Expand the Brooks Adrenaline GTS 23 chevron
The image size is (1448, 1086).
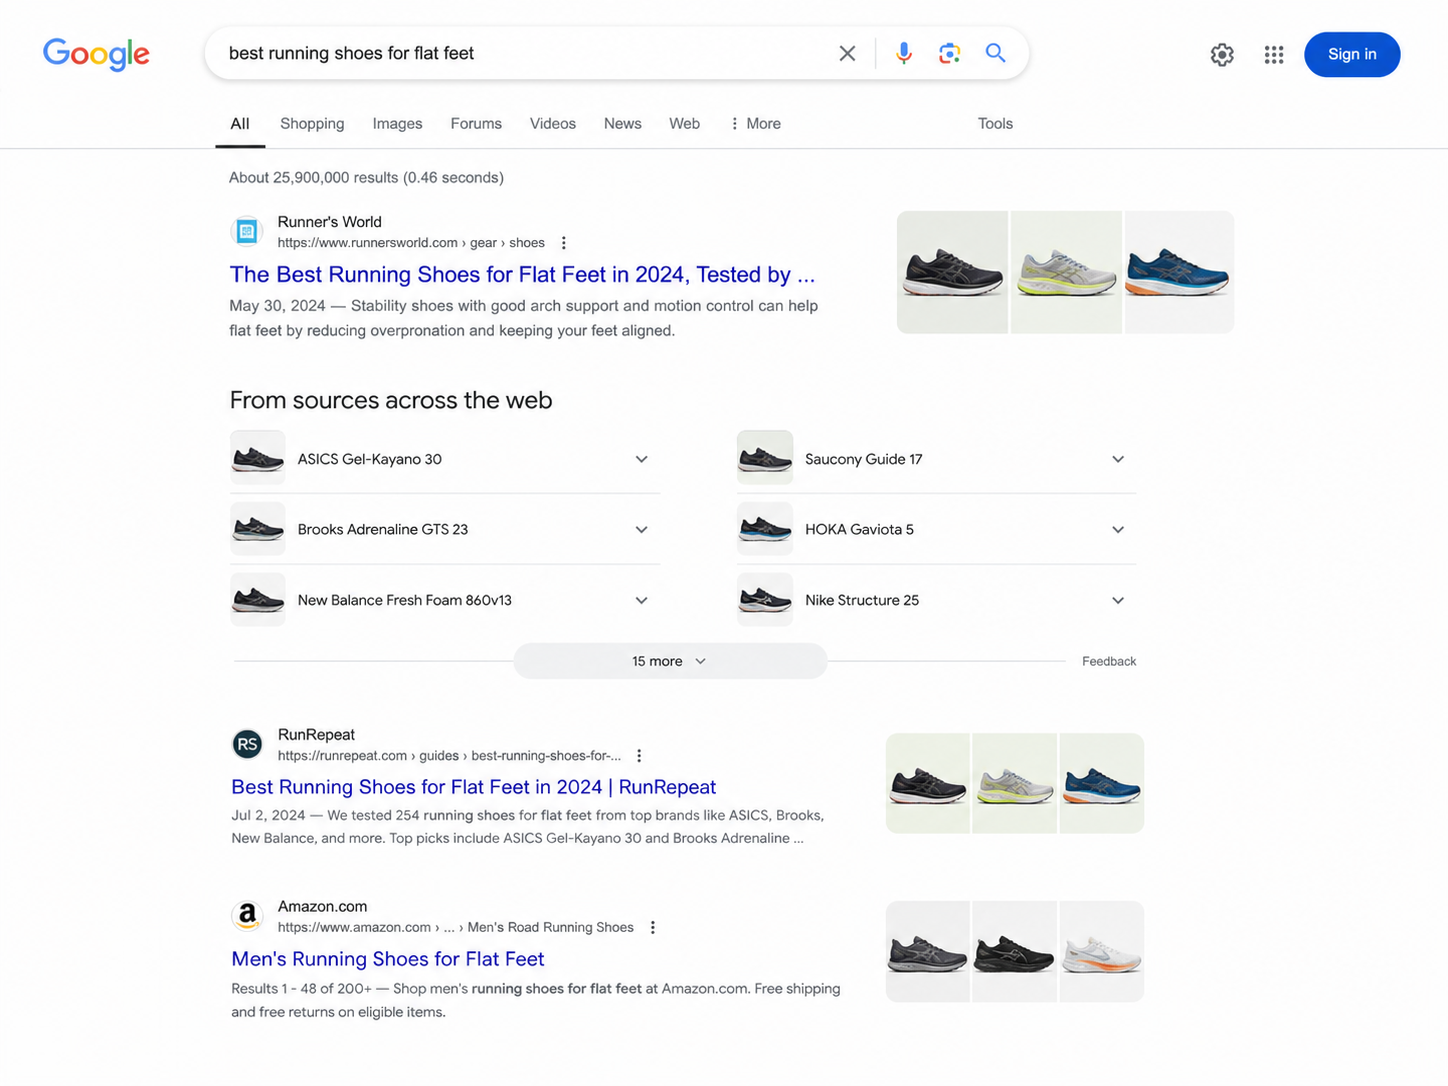click(x=641, y=530)
